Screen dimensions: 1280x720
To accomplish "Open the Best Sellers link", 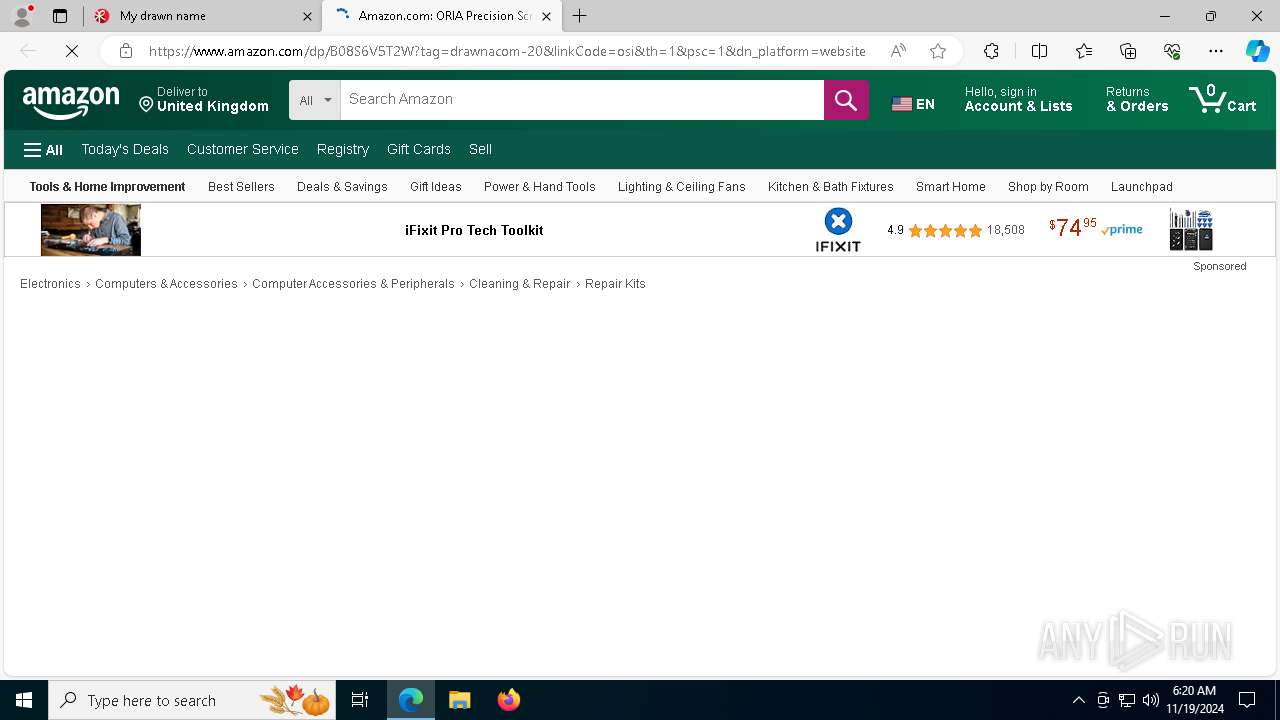I will (241, 187).
